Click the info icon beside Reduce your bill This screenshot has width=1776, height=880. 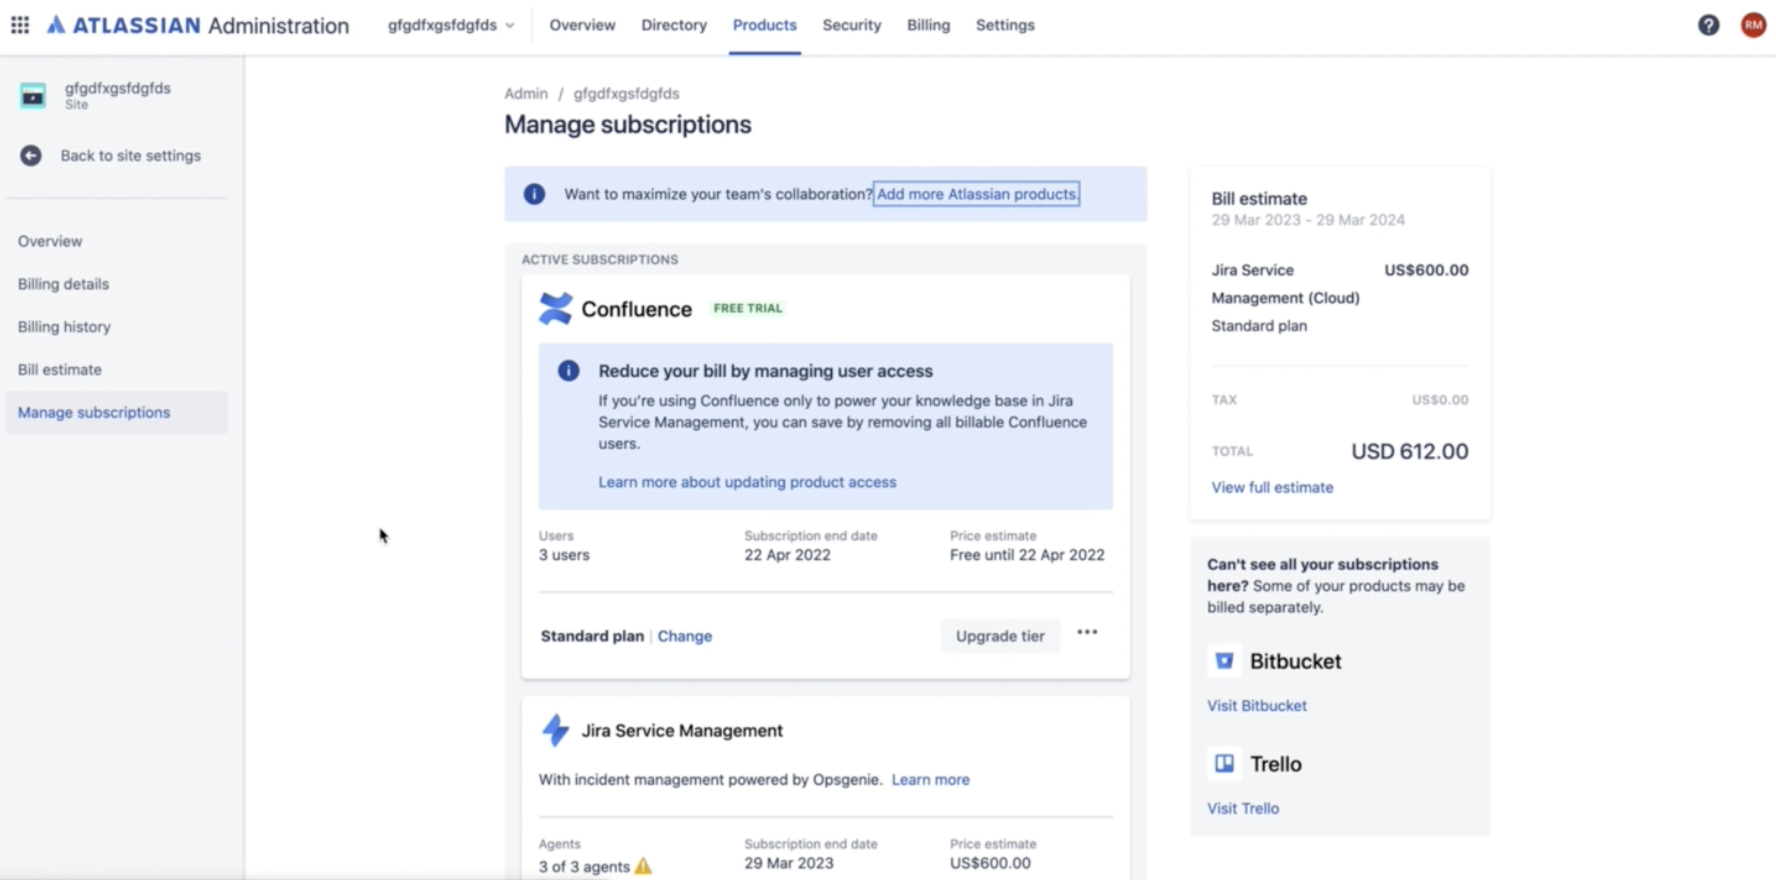568,371
